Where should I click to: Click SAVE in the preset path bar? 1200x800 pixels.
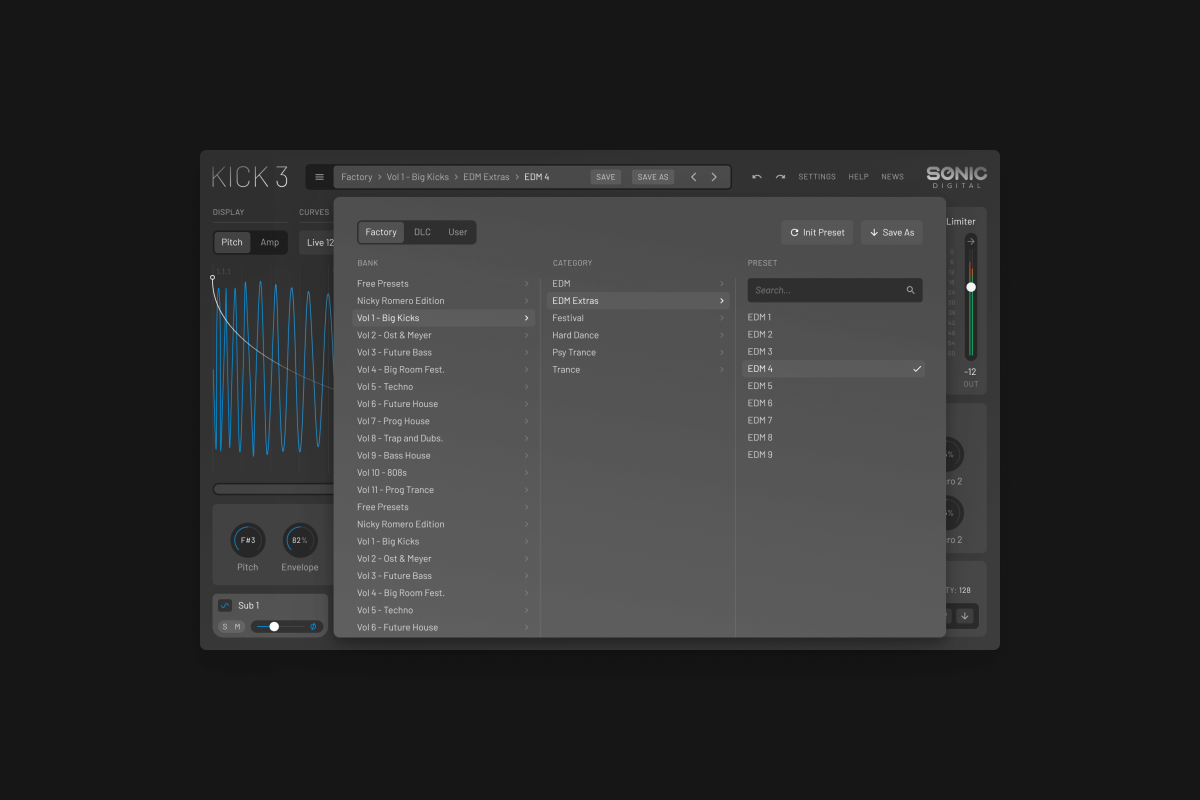(605, 177)
